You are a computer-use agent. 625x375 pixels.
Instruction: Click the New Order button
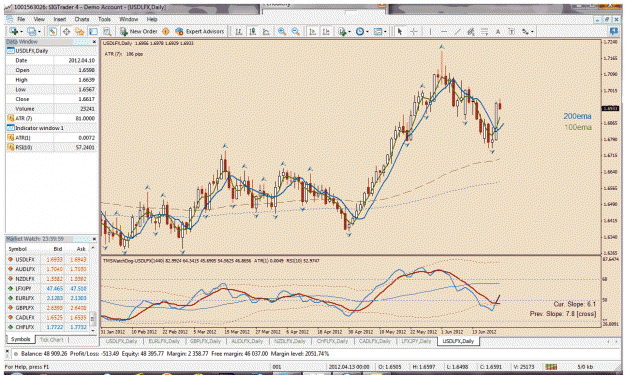(139, 31)
